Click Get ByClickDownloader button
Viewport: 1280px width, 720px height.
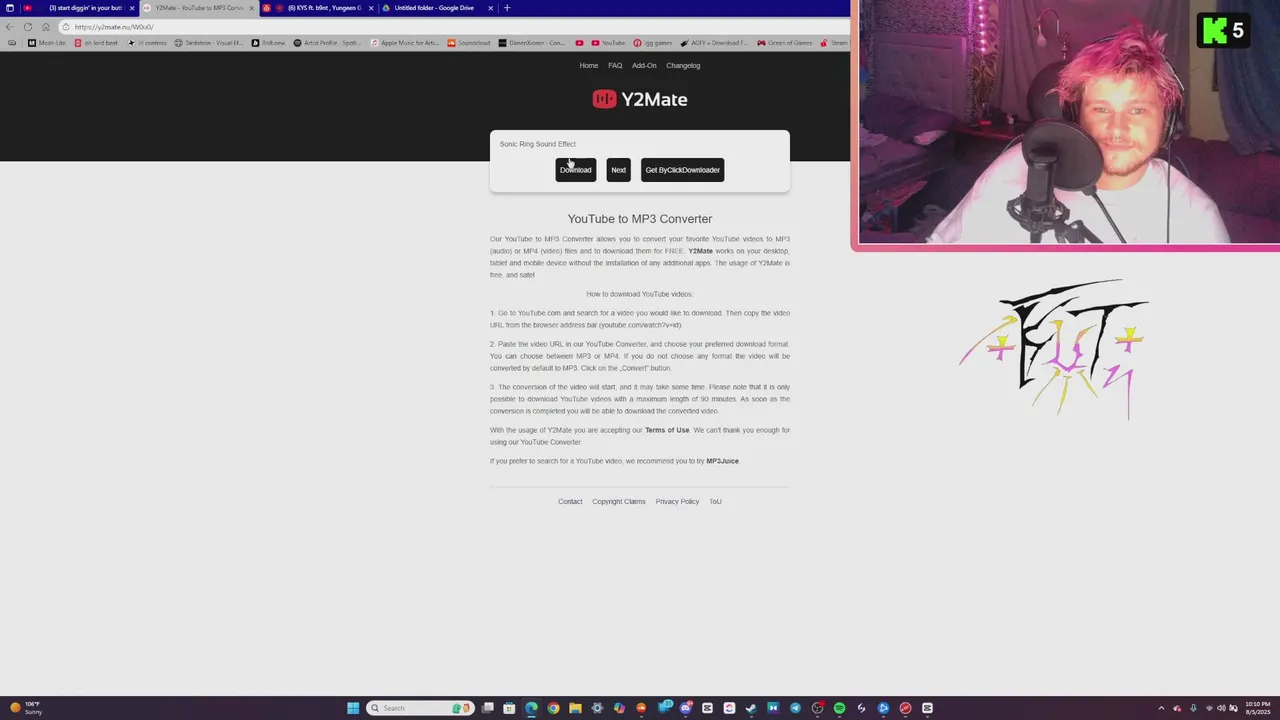pos(683,170)
